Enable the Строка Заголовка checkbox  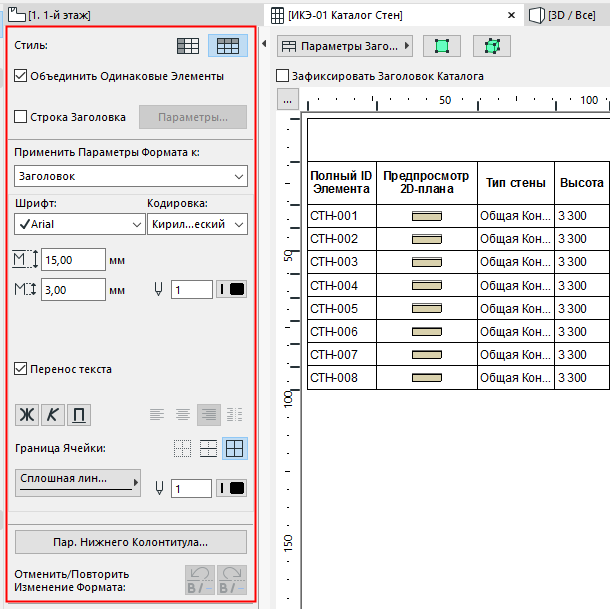pos(22,117)
